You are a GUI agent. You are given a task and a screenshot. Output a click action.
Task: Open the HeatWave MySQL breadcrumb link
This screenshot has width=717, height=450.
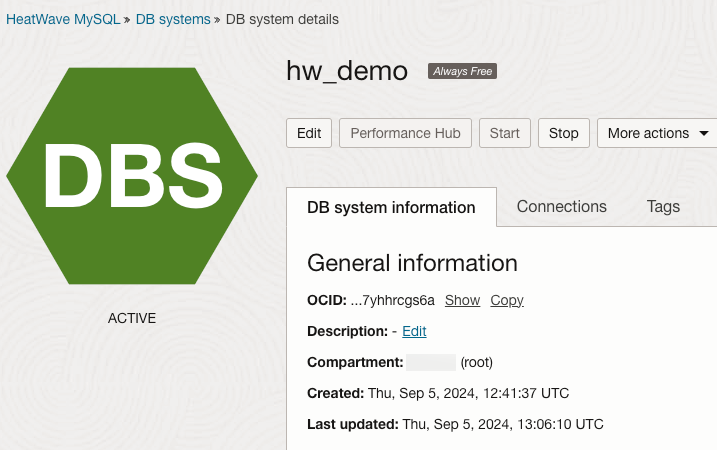point(63,19)
